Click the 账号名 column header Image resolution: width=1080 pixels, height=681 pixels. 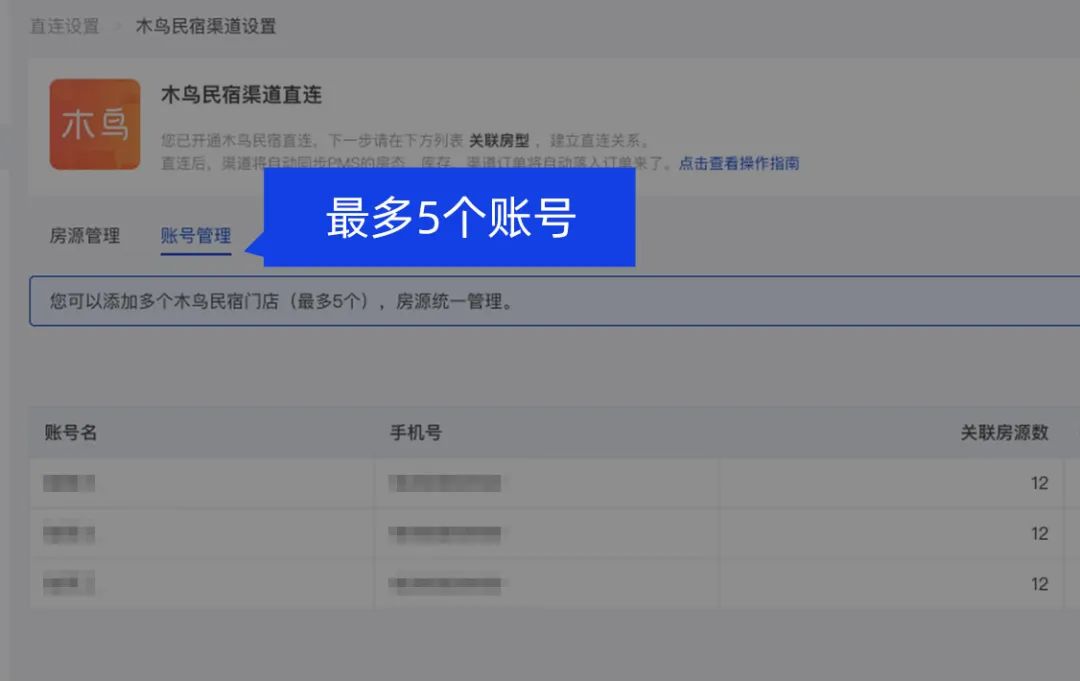coord(70,432)
